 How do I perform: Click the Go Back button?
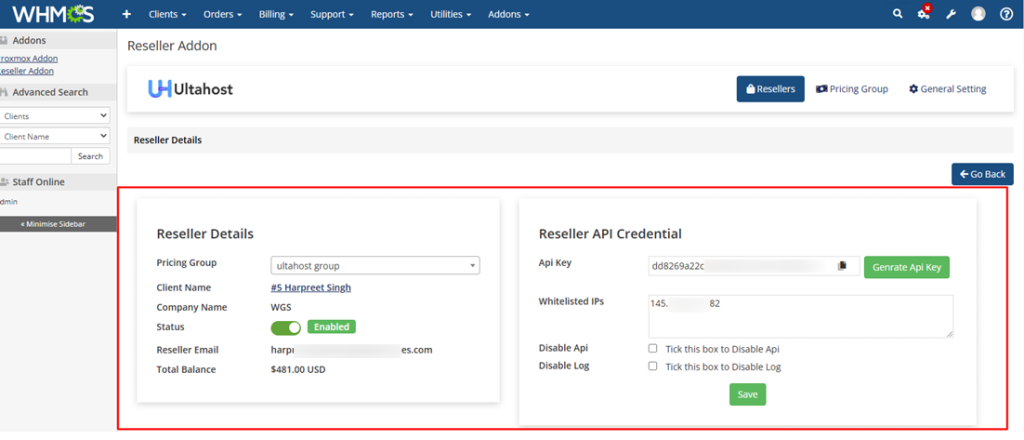pyautogui.click(x=982, y=174)
